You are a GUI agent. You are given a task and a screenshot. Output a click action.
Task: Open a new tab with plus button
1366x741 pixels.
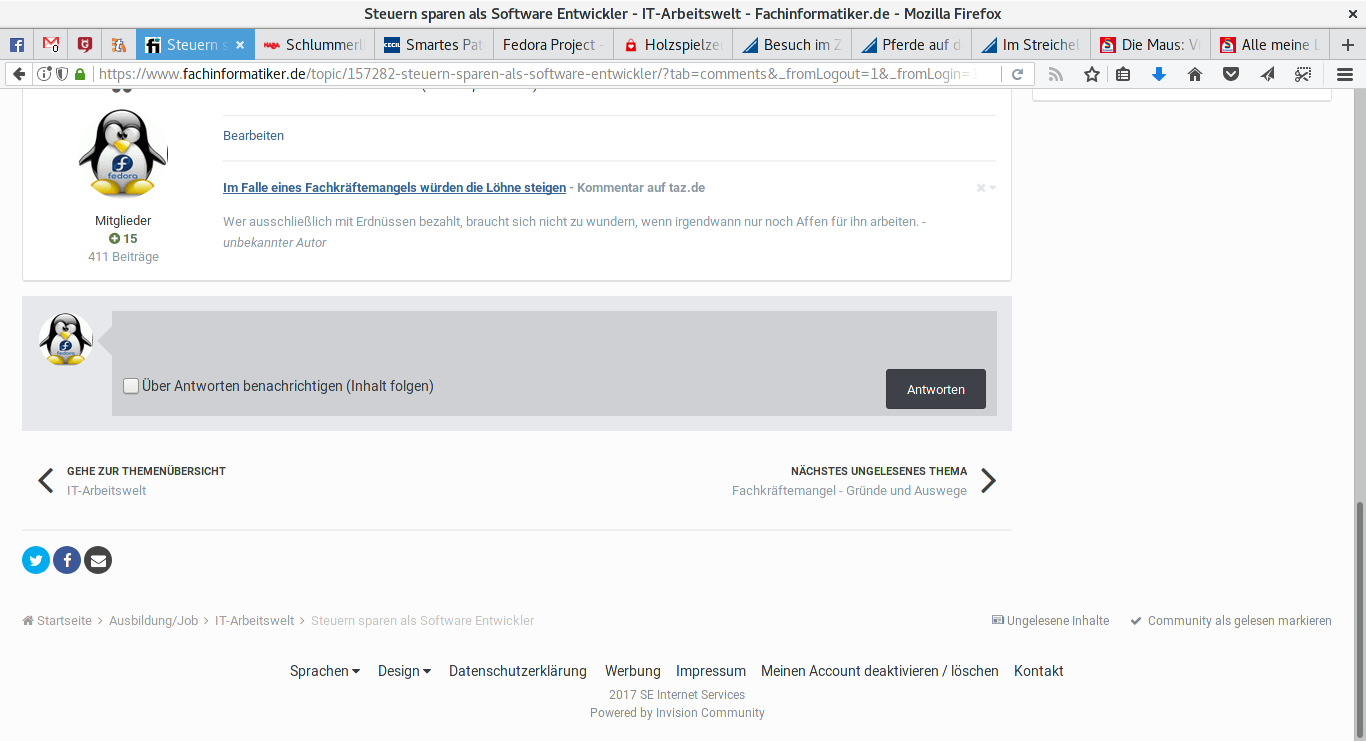(1347, 45)
